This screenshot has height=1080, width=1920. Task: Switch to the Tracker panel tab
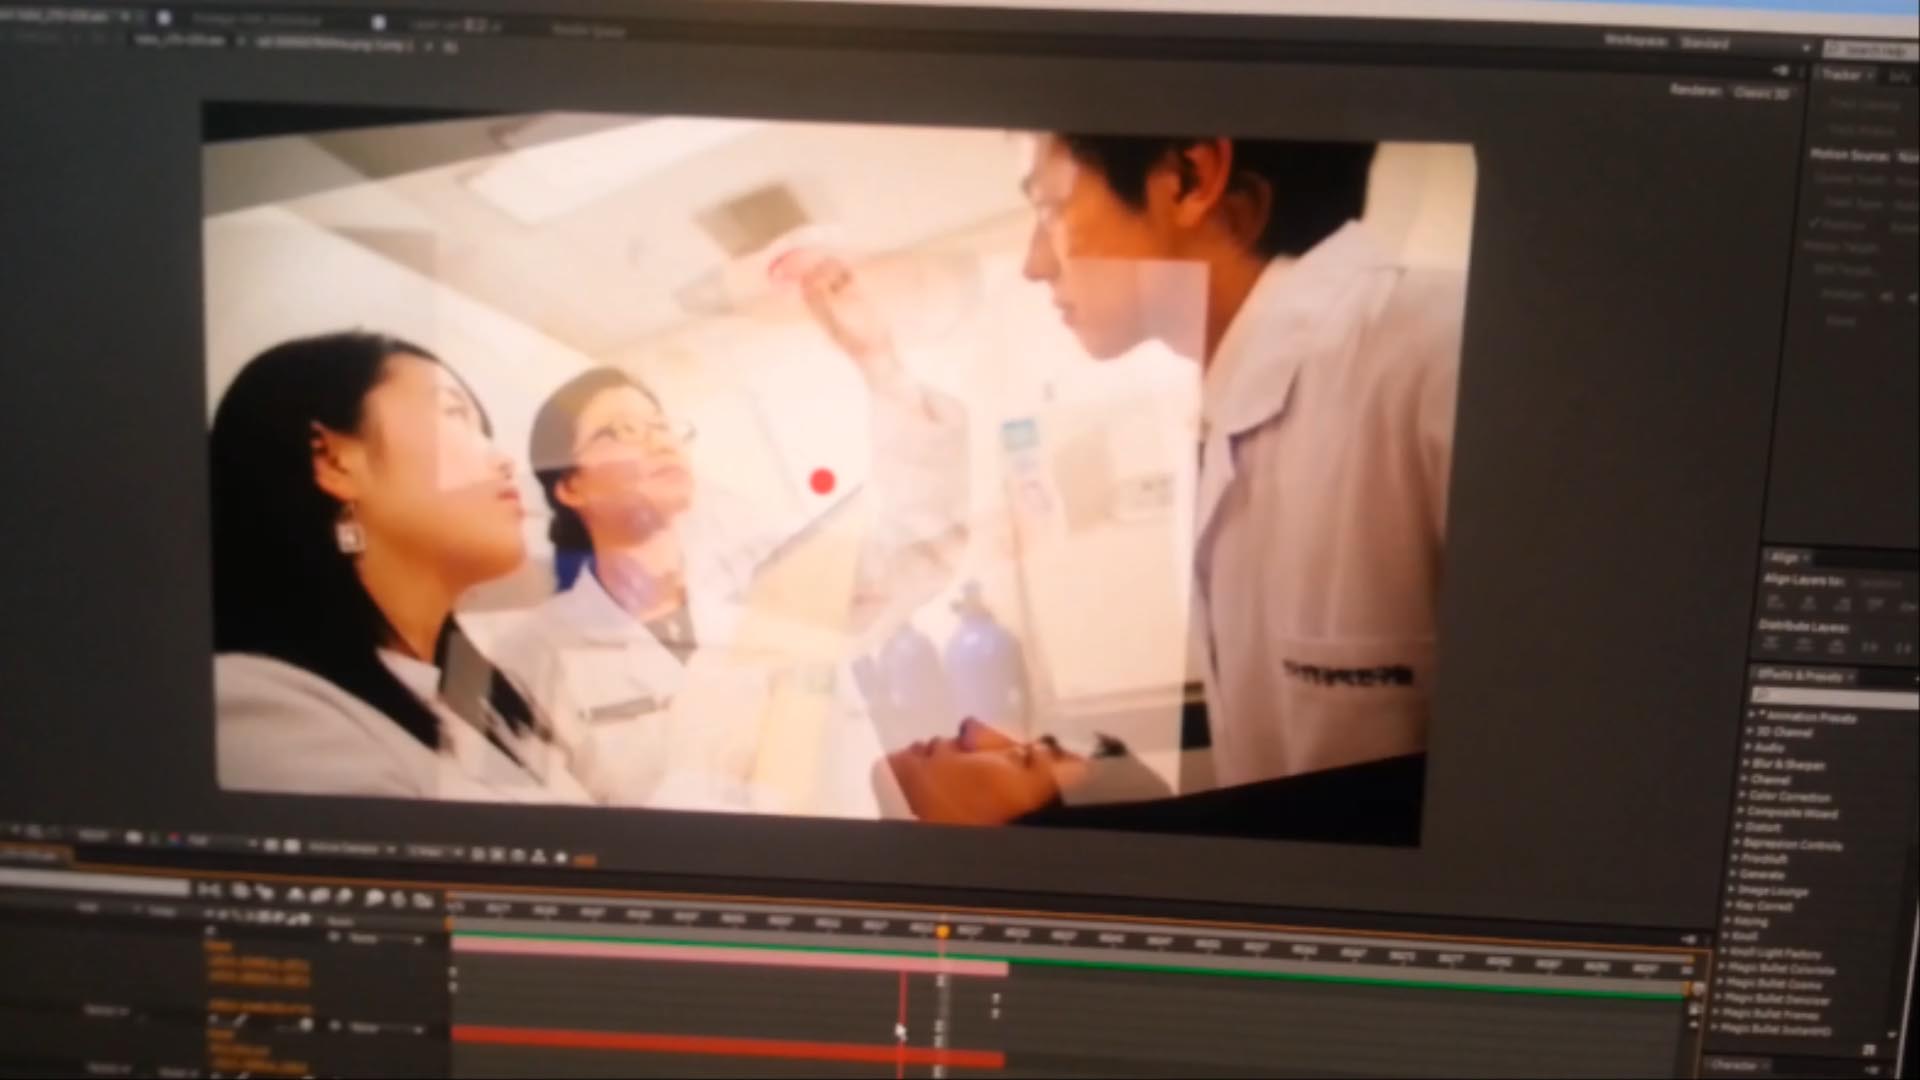coord(1841,75)
